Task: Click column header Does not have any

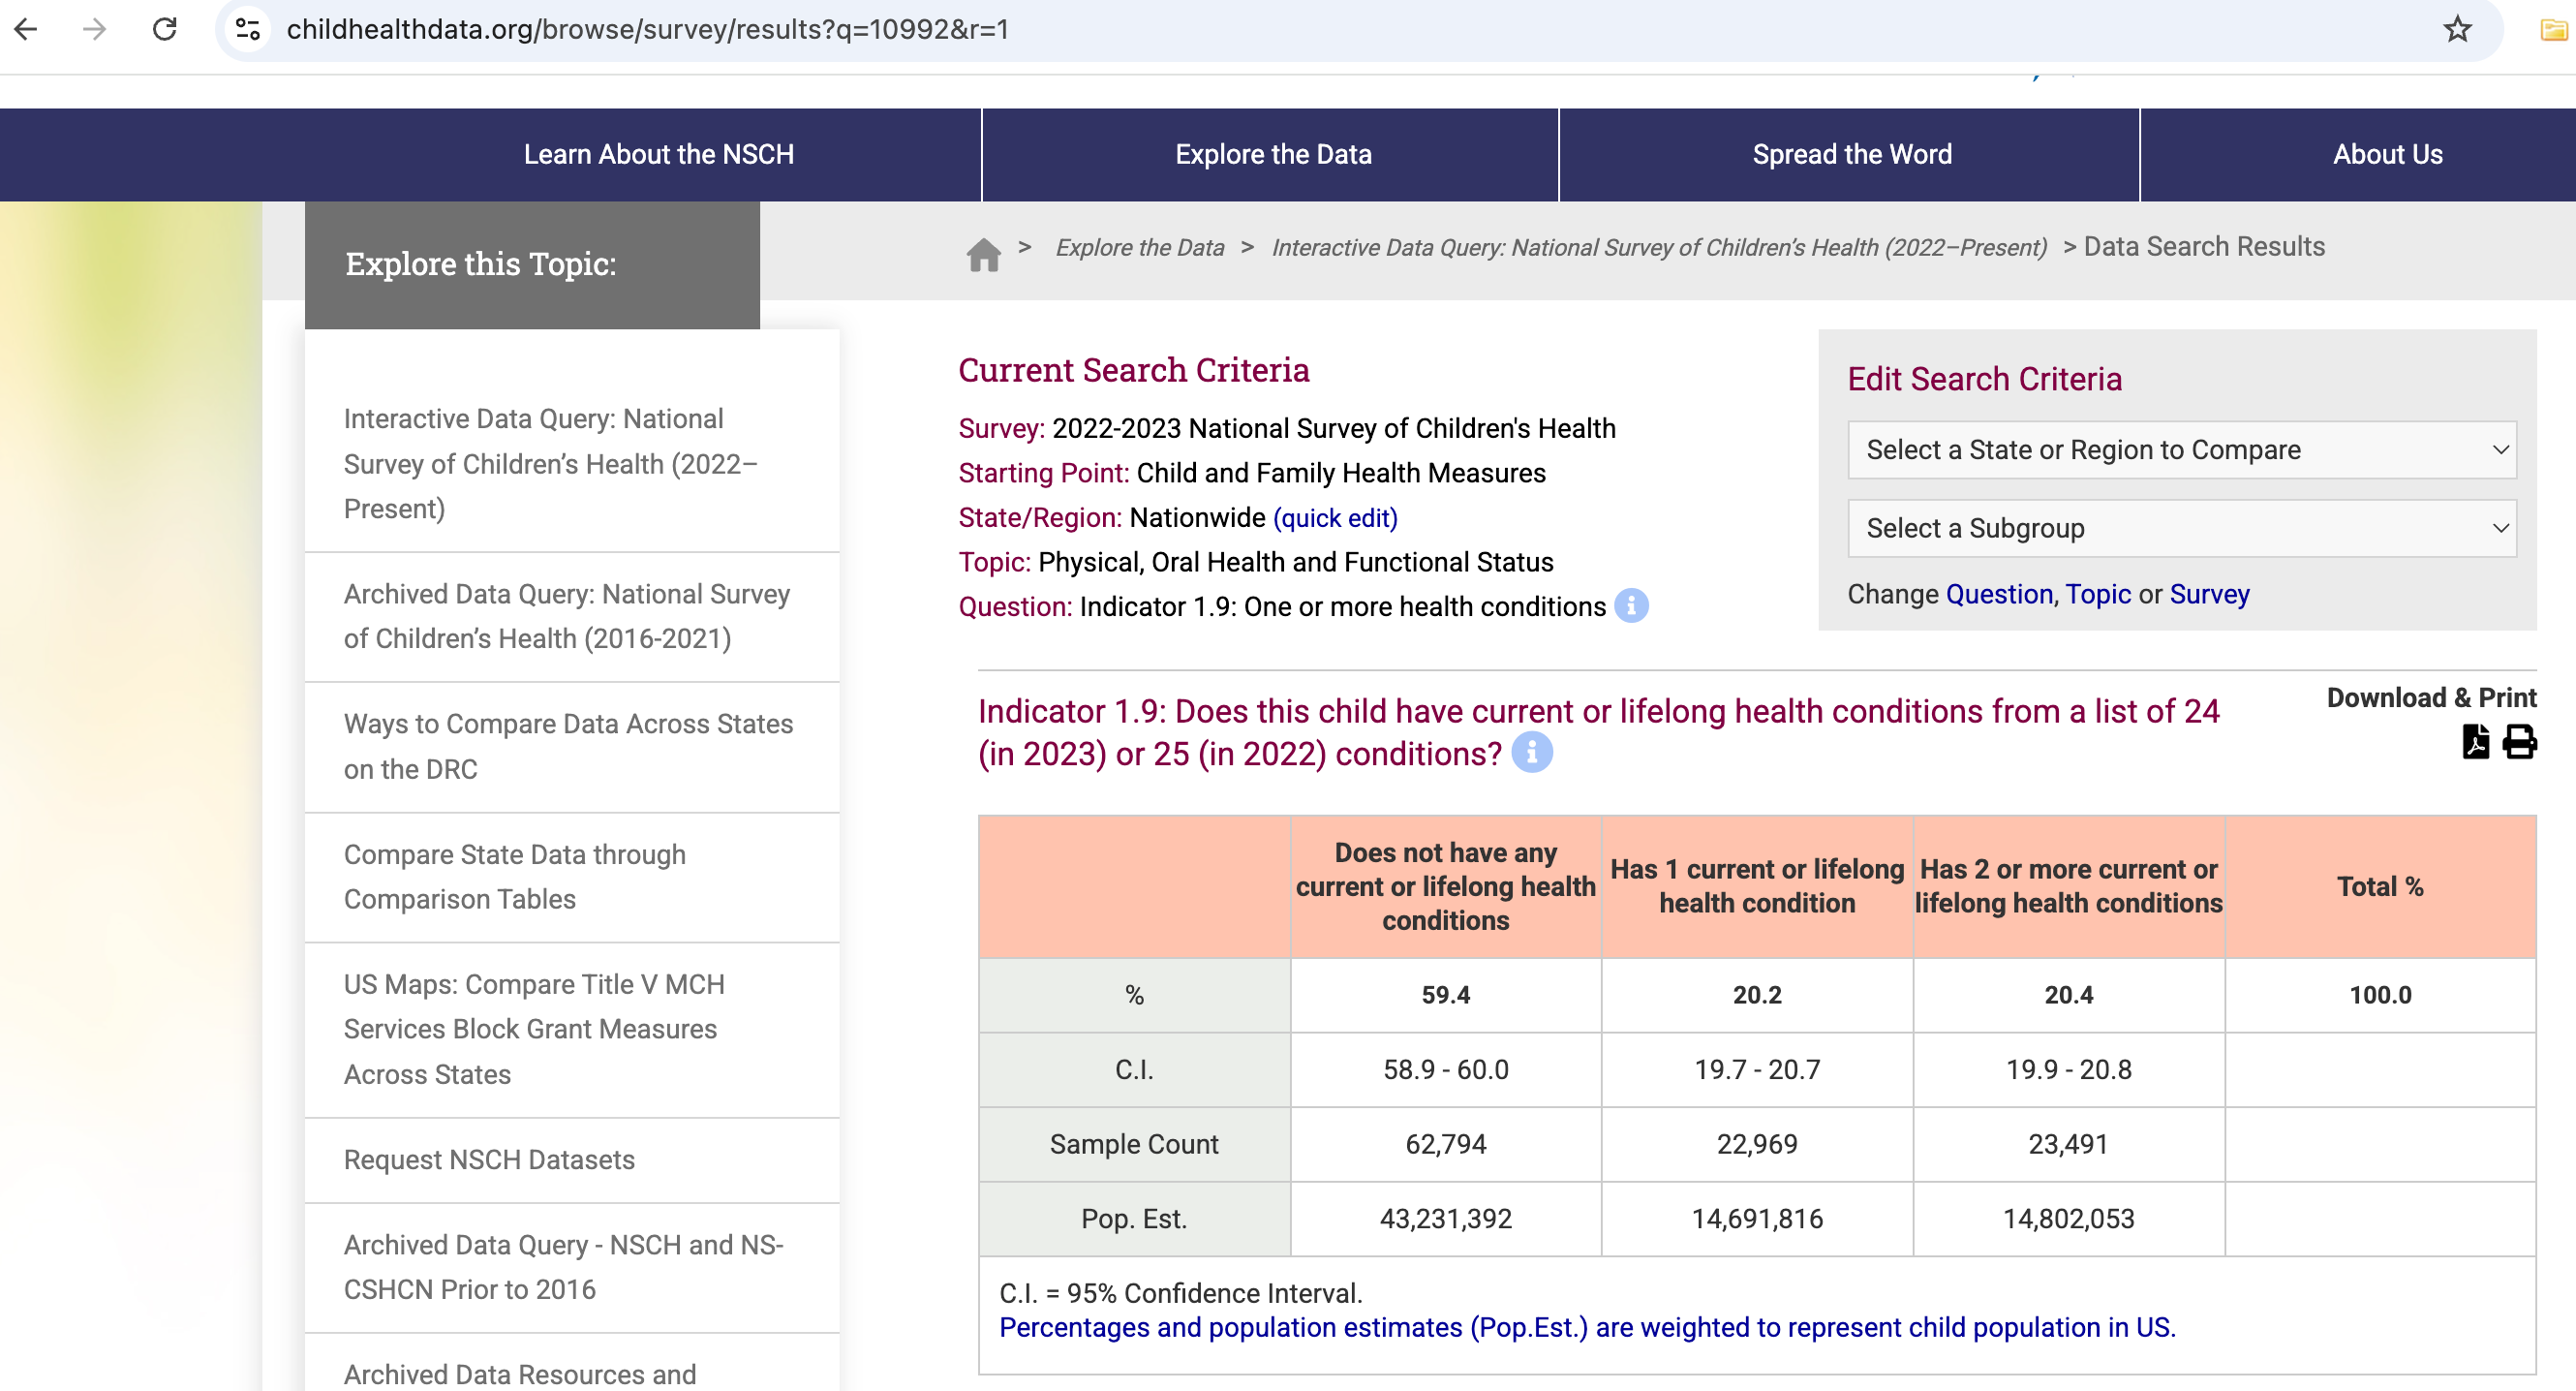Action: coord(1445,886)
